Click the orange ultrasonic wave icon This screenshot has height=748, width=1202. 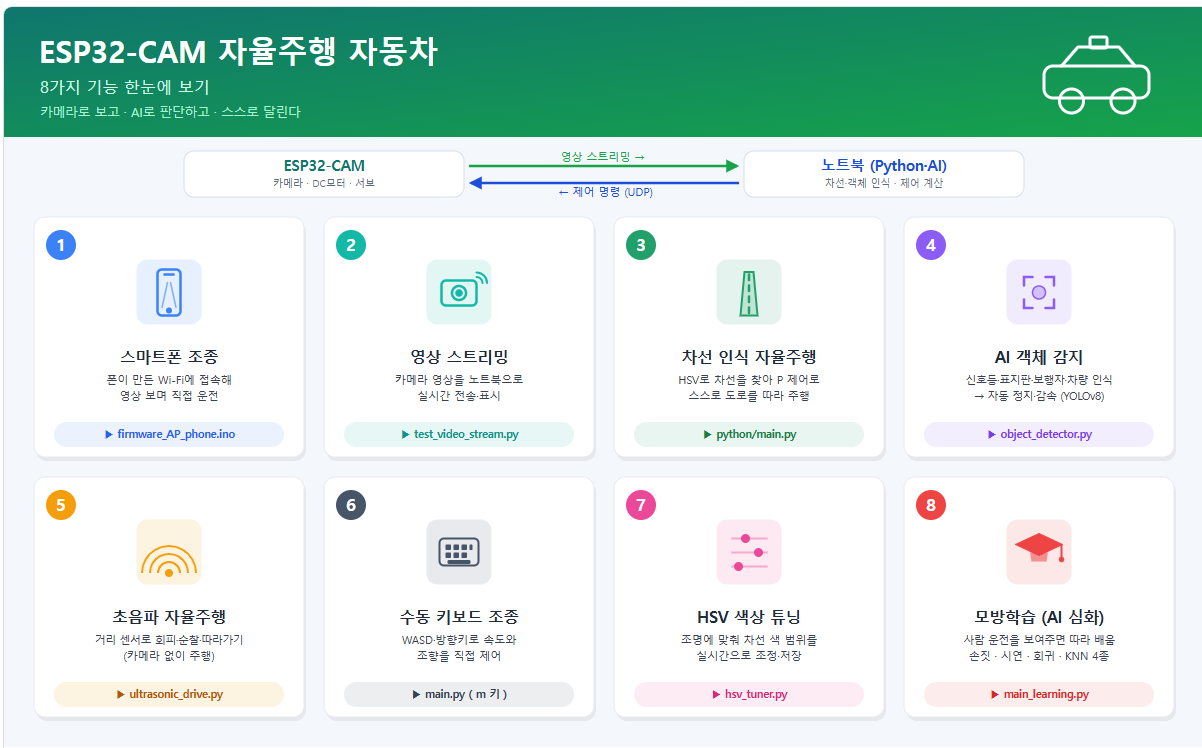tap(169, 552)
